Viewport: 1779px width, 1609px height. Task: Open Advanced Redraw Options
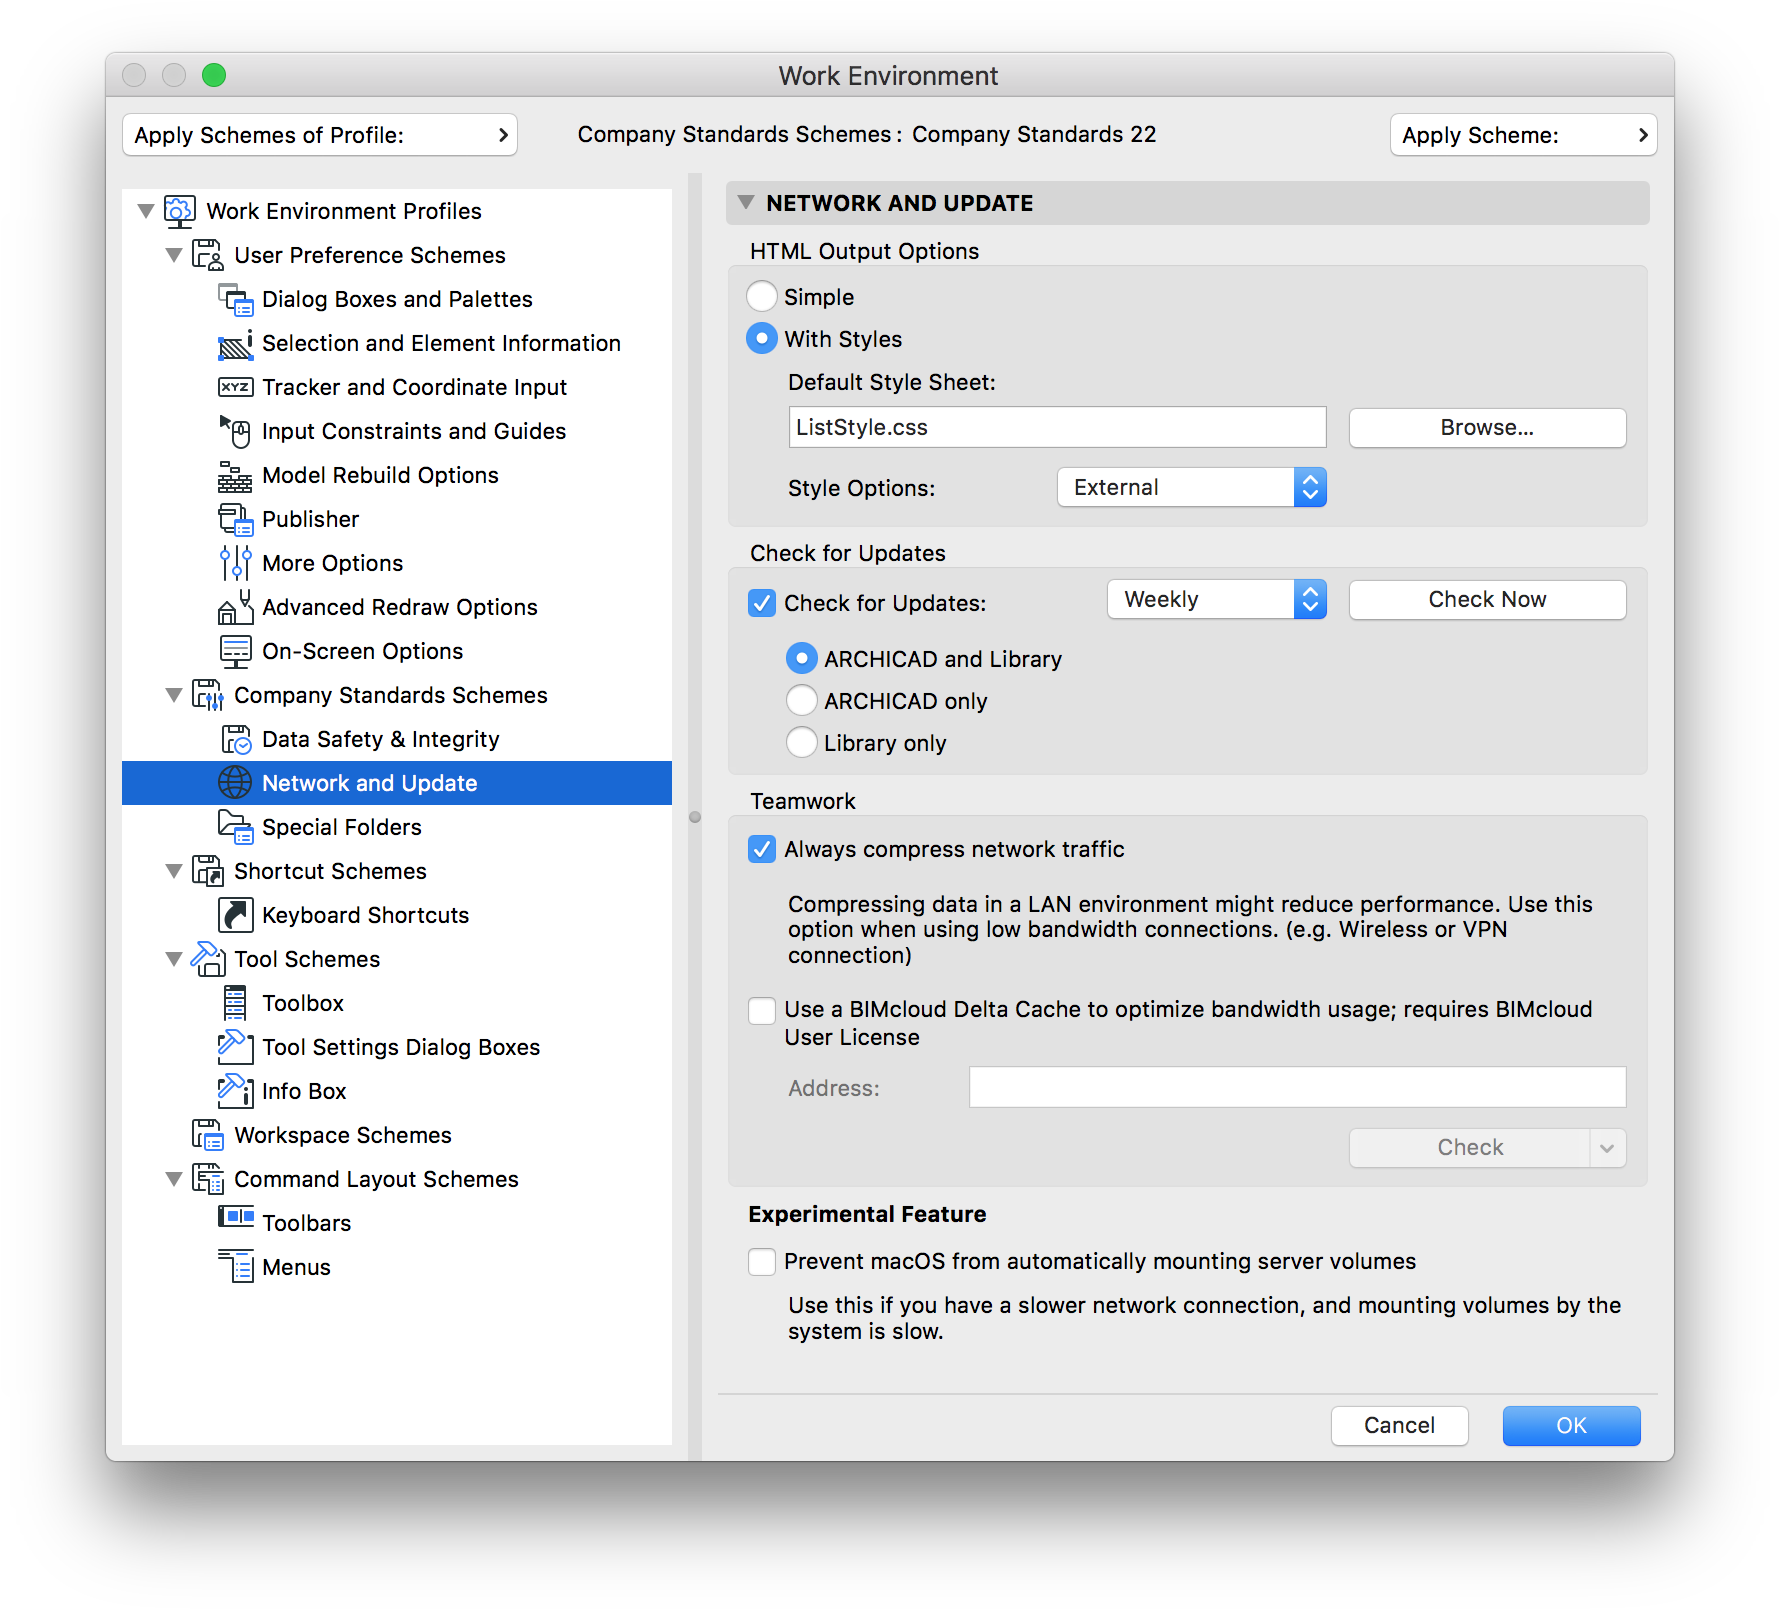[399, 607]
